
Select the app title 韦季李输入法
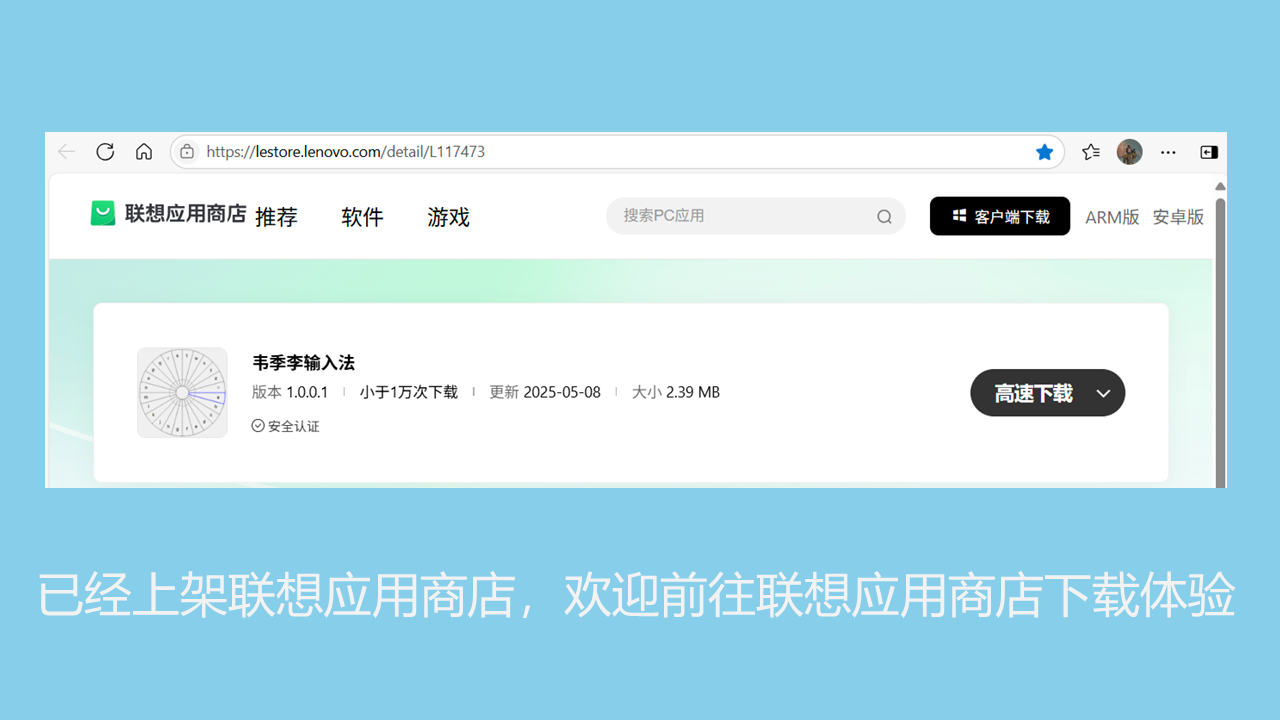click(x=303, y=362)
